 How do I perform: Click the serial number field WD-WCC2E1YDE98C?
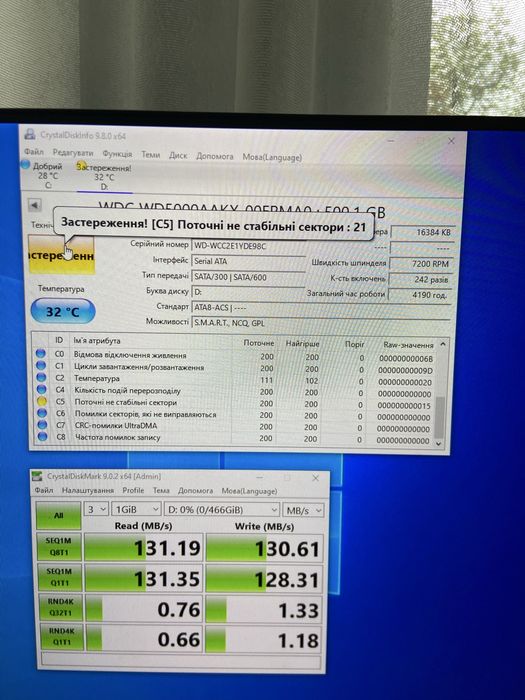[248, 246]
